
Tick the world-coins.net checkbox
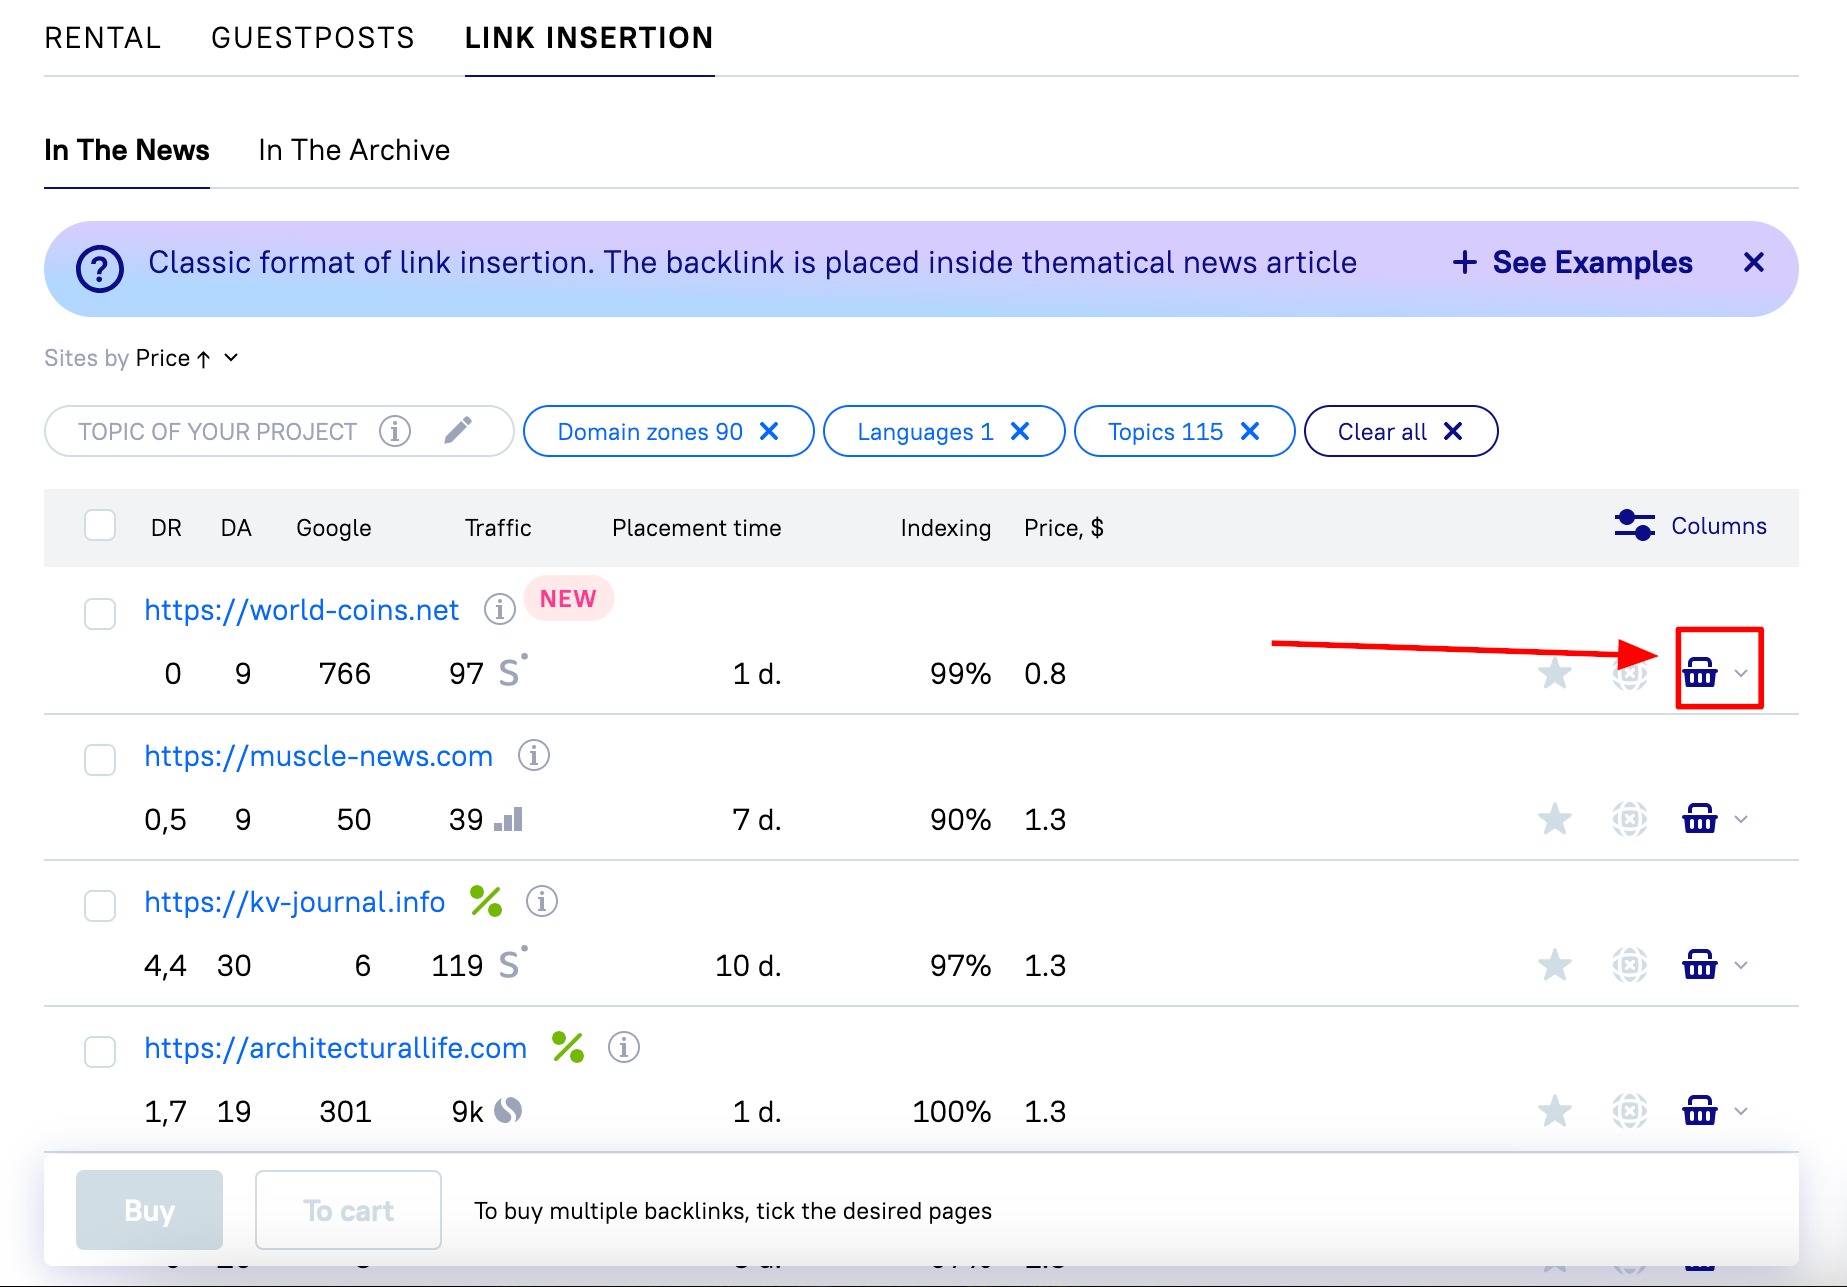(x=100, y=613)
